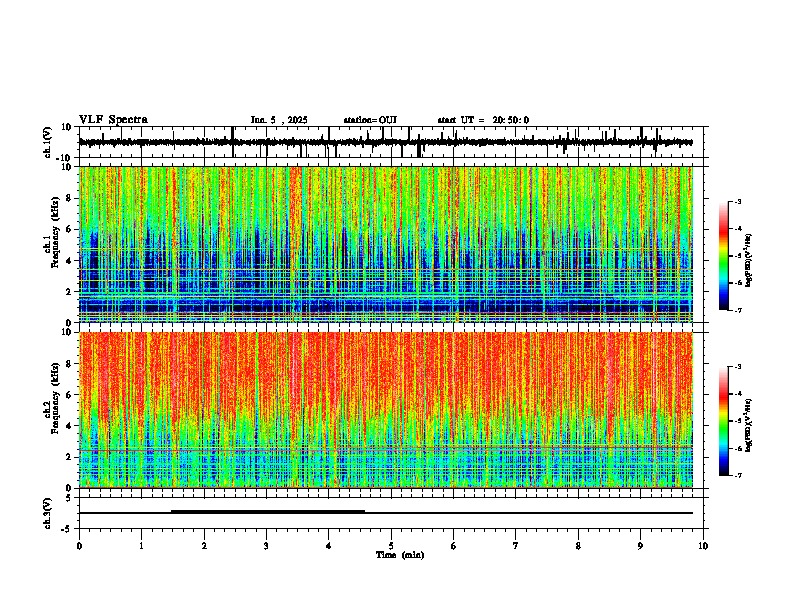Viewport: 792px width, 612px height.
Task: Click the ch.3 voltage trace panel
Action: 393,513
